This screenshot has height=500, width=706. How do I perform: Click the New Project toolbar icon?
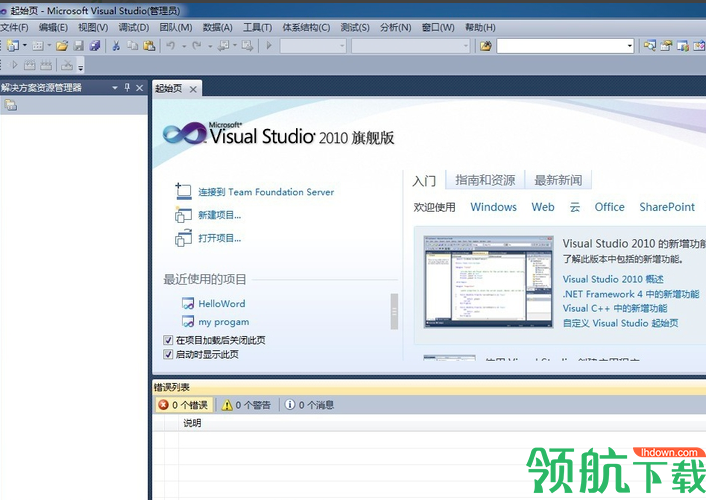tap(13, 45)
